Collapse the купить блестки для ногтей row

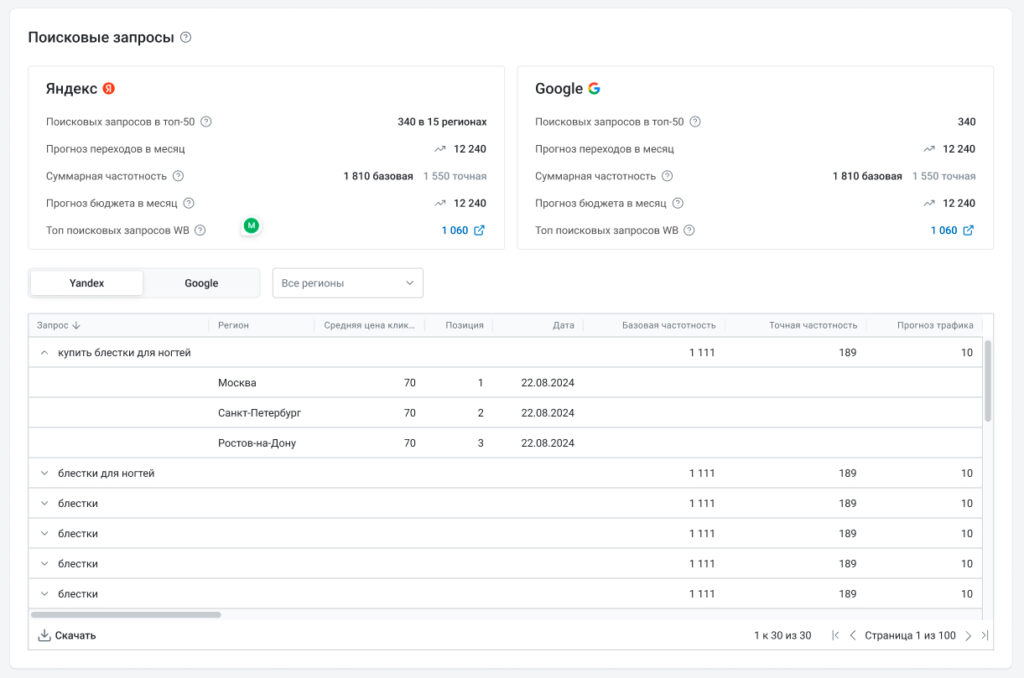44,353
